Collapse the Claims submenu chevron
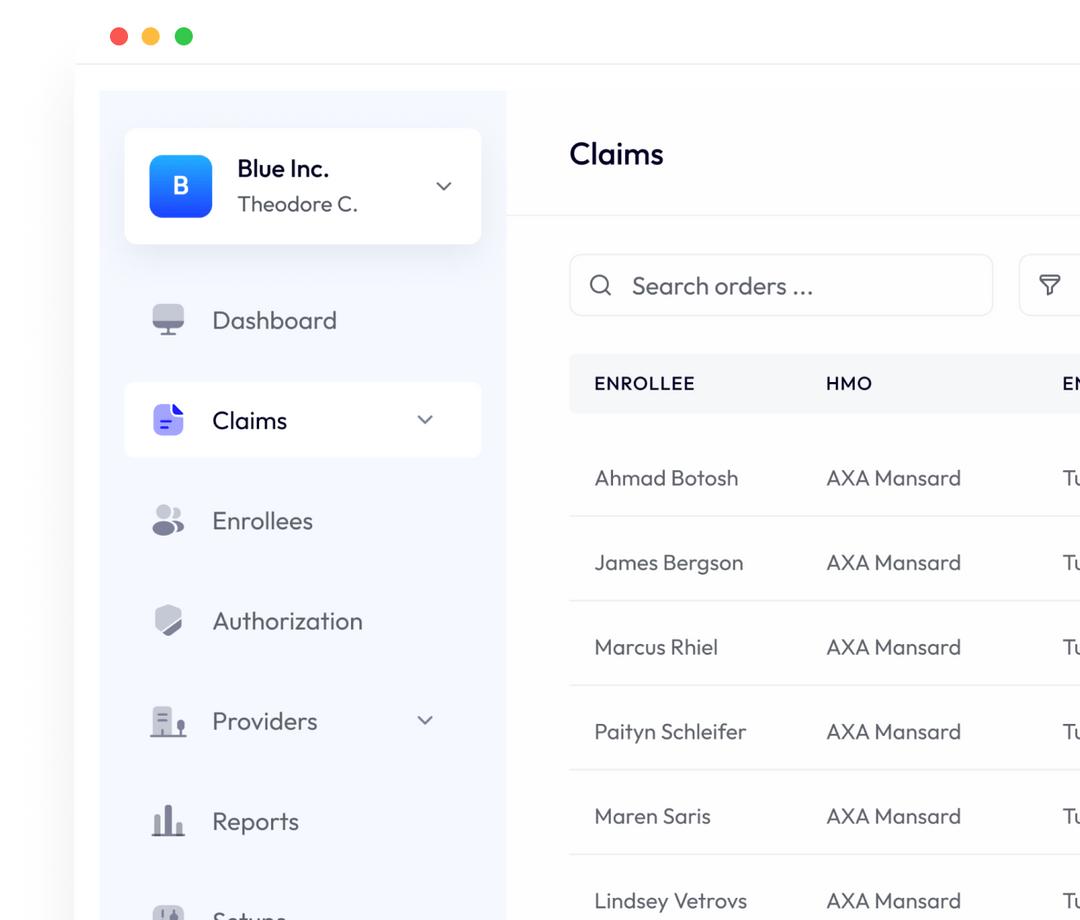Image resolution: width=1080 pixels, height=920 pixels. pos(424,420)
